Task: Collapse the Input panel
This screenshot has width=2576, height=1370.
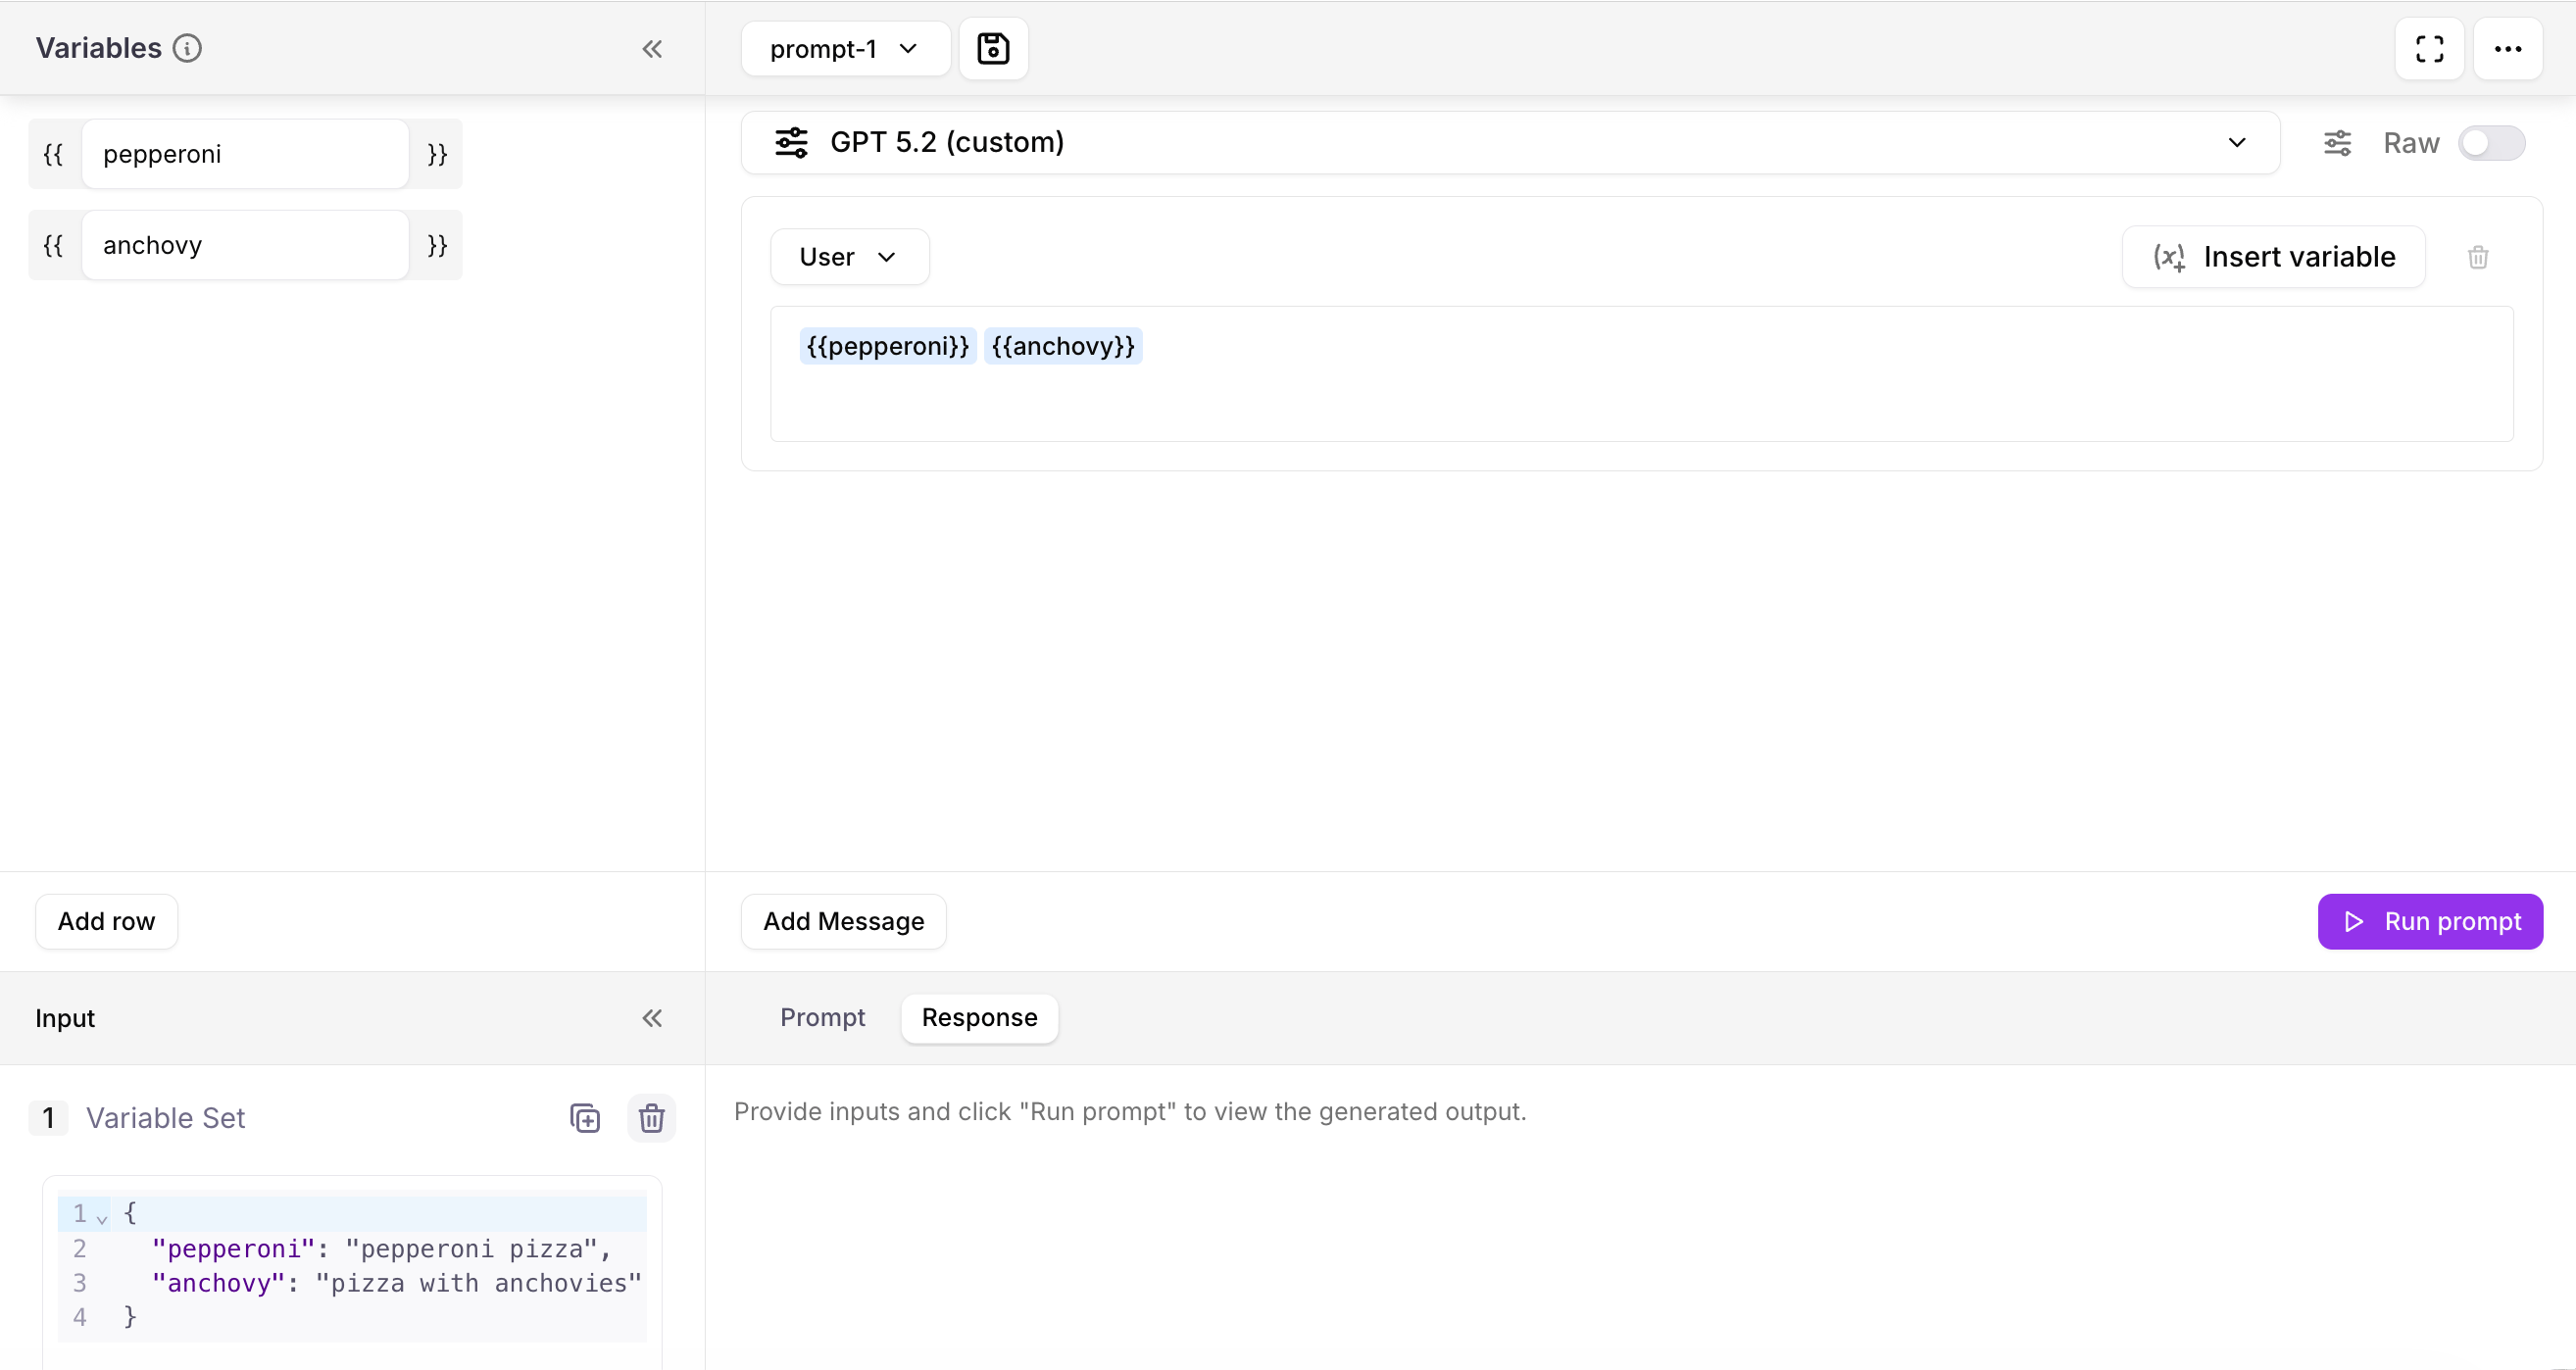Action: (652, 1018)
